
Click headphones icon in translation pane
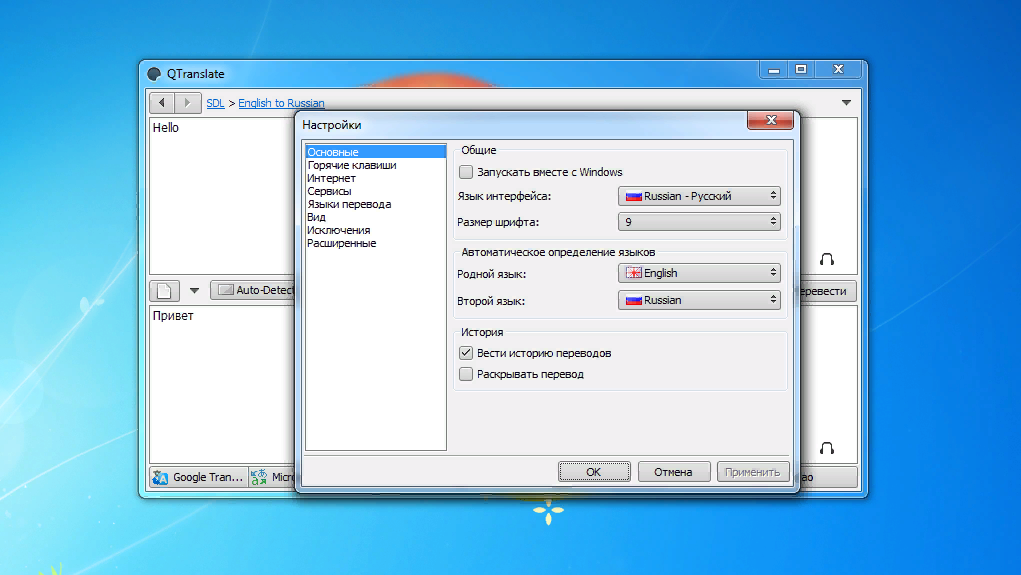(x=827, y=448)
